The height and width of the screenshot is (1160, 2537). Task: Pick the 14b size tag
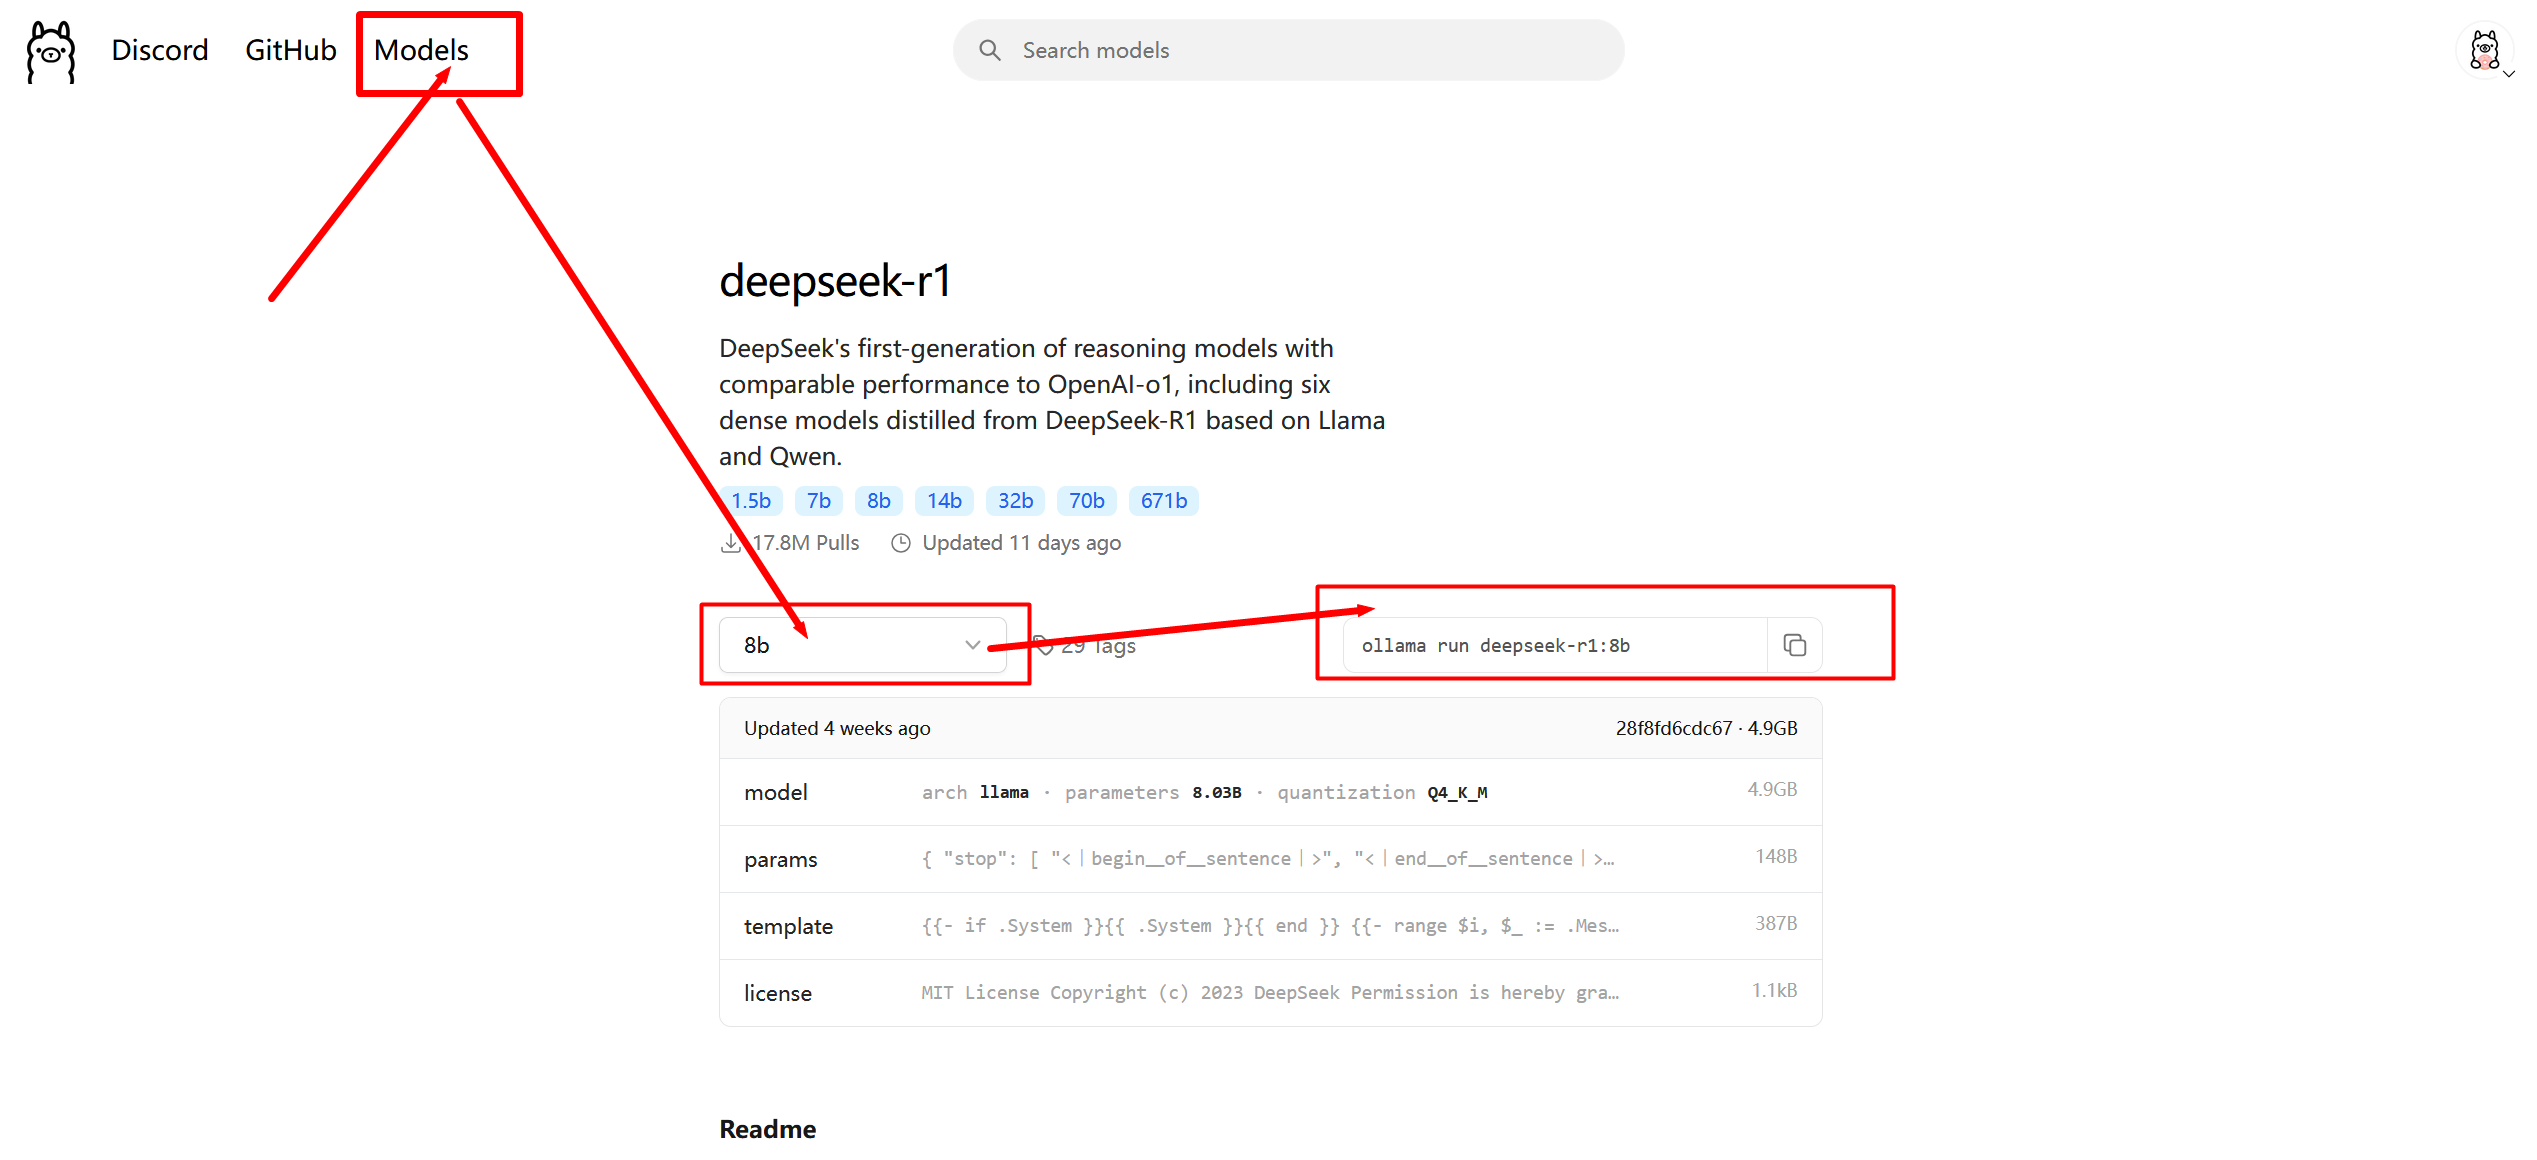pyautogui.click(x=943, y=501)
